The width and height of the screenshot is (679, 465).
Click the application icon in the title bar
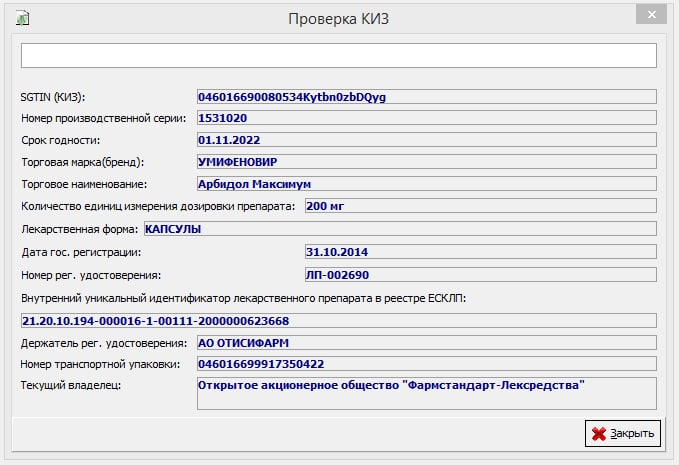point(22,19)
